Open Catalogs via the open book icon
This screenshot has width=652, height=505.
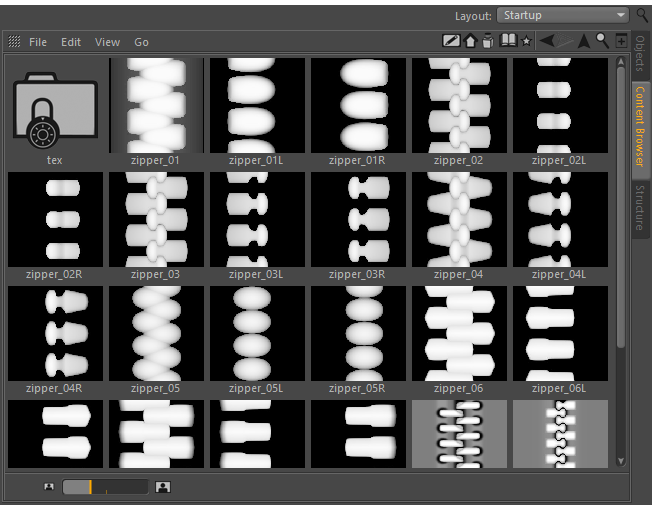pos(508,40)
